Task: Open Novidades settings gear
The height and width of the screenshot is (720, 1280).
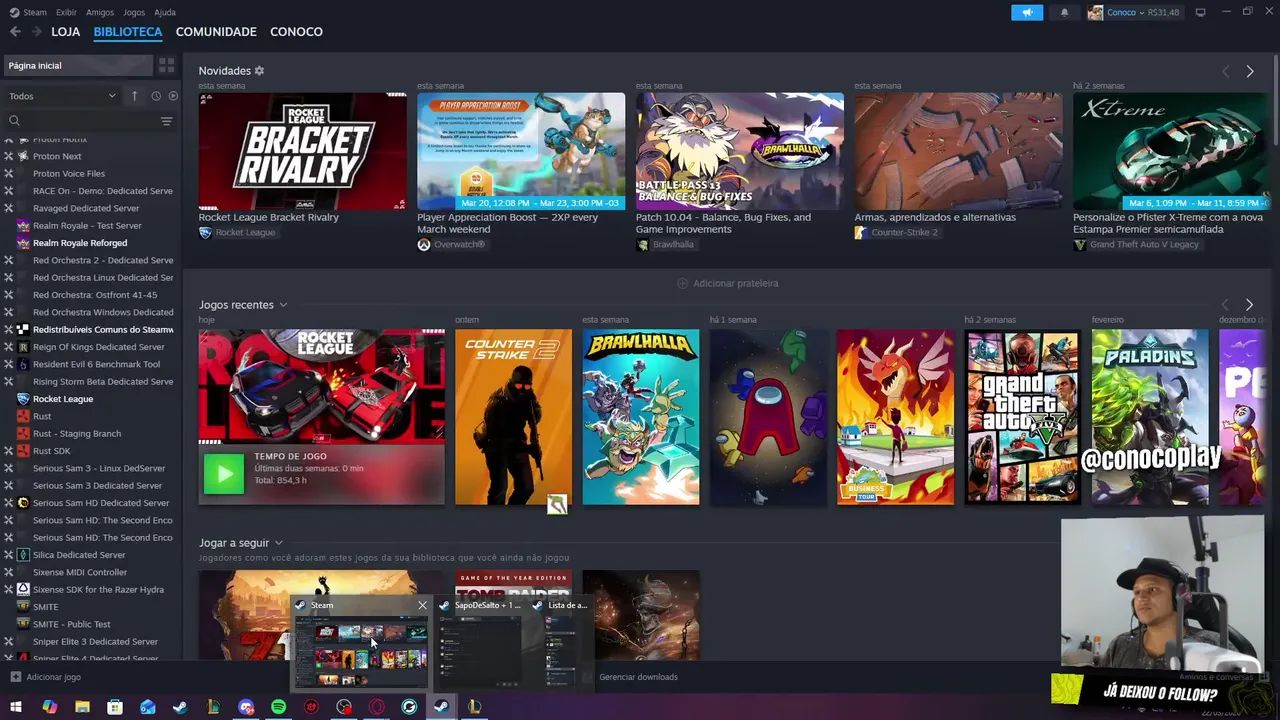Action: pyautogui.click(x=259, y=71)
